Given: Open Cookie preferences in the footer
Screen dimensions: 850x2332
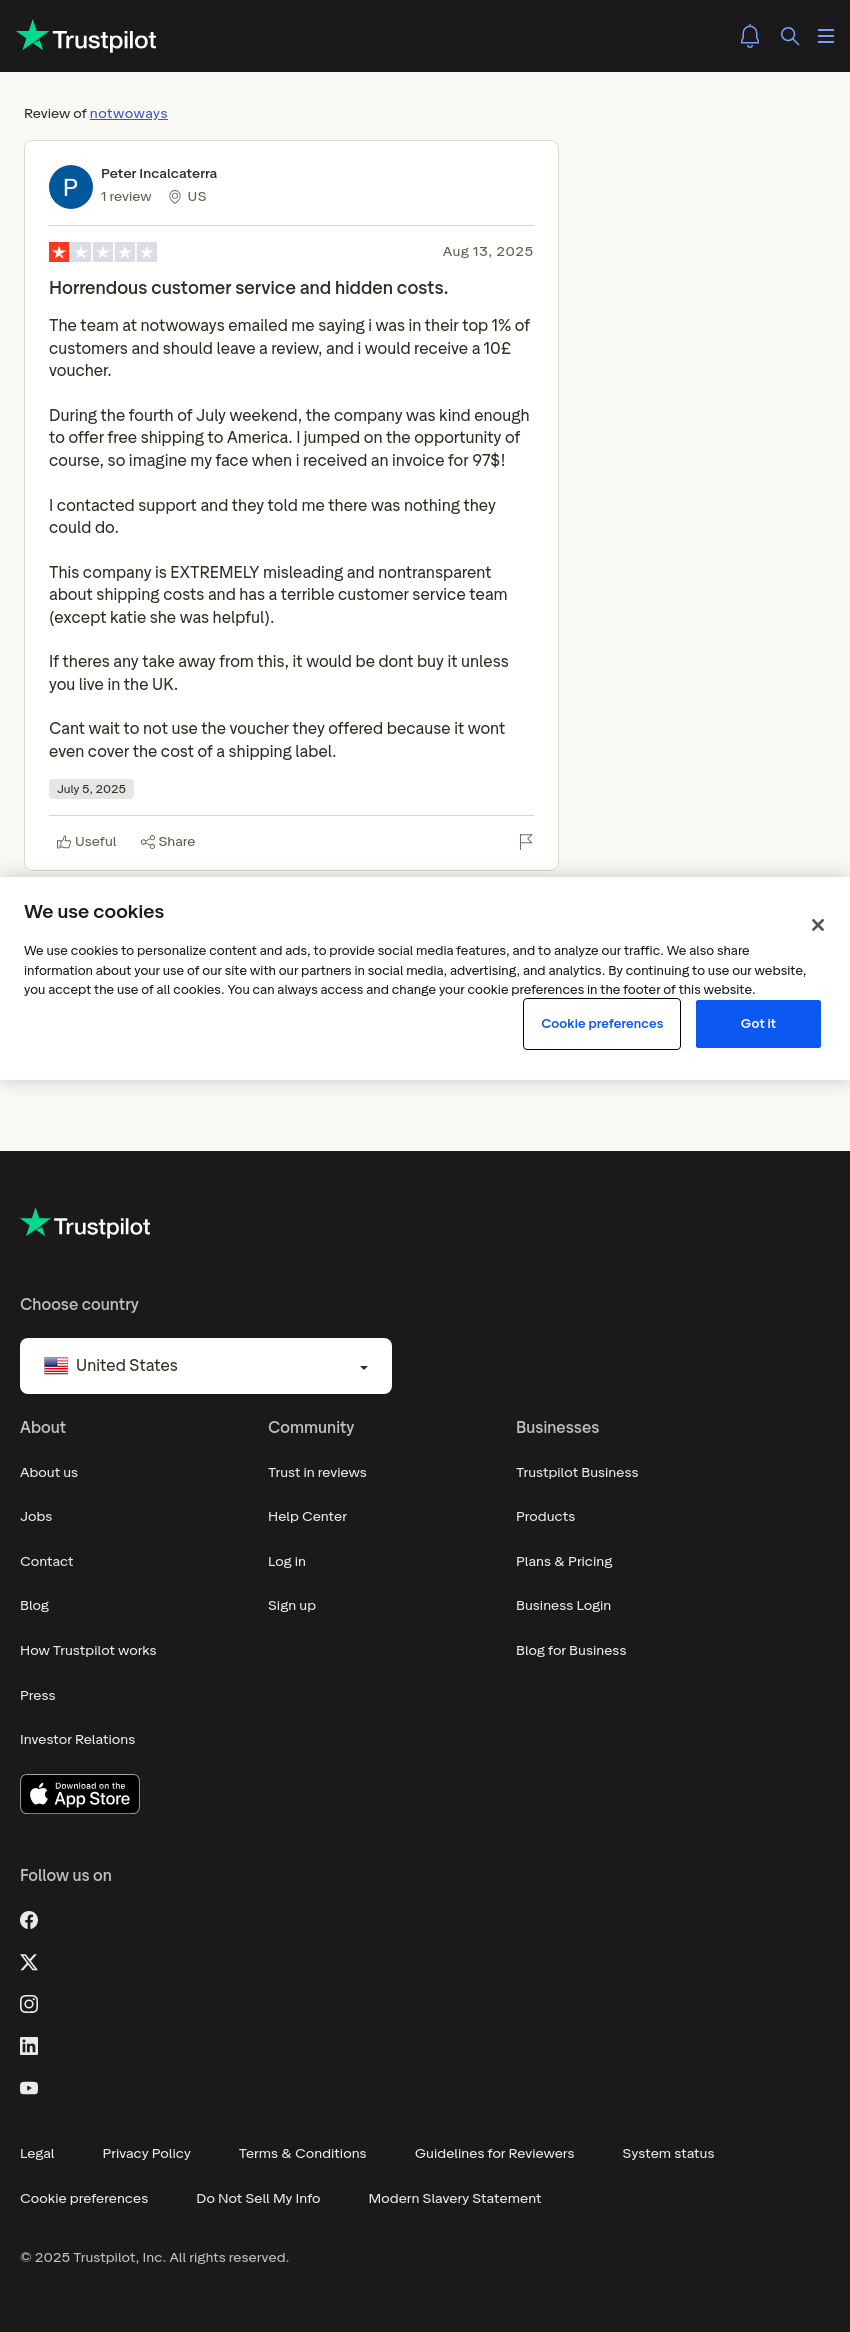Looking at the screenshot, I should coord(84,2199).
